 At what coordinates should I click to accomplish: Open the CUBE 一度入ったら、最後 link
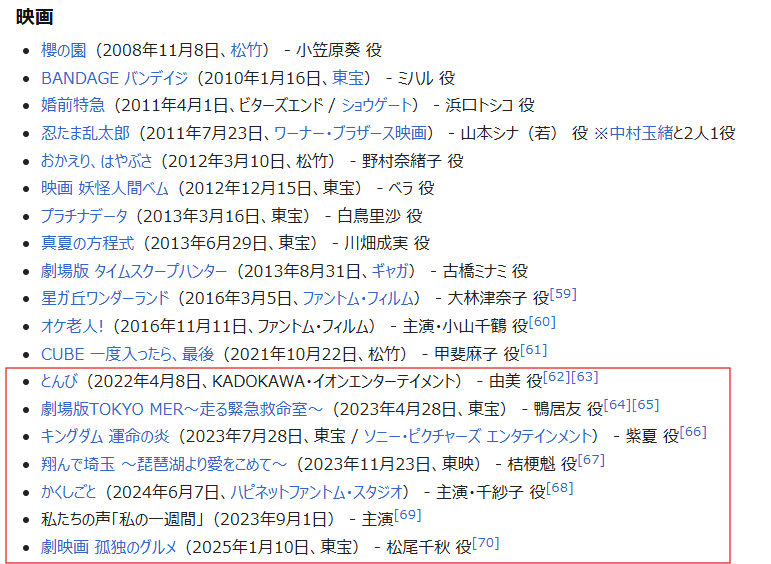(x=128, y=354)
